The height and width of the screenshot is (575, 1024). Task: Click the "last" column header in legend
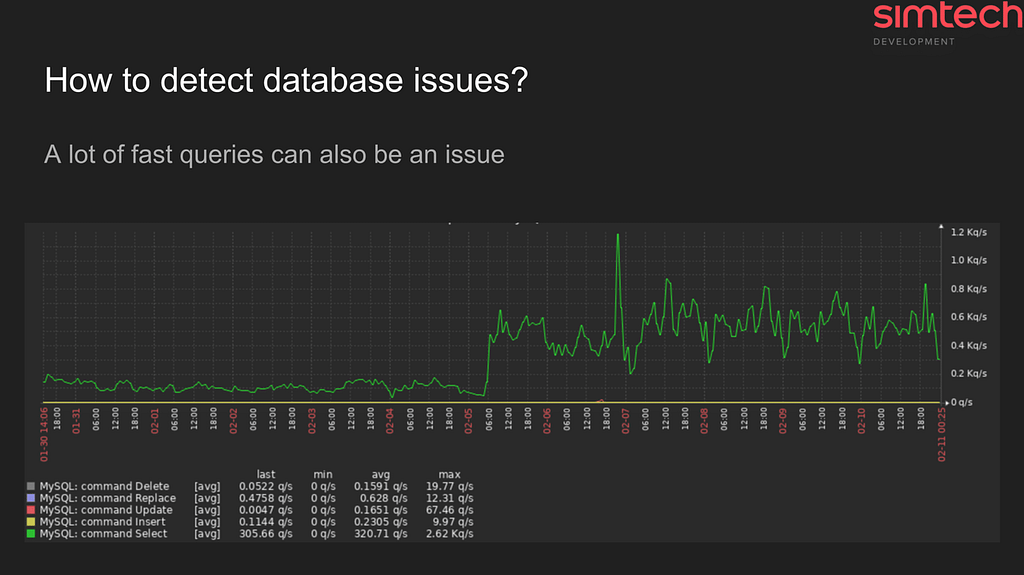point(266,475)
